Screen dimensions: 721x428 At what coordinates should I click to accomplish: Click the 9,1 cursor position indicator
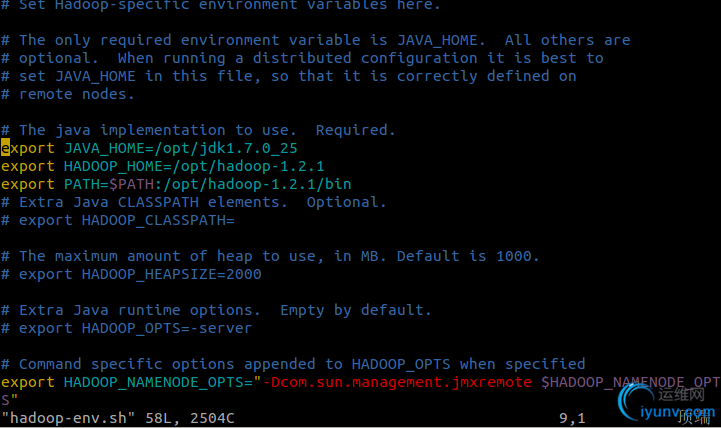(572, 418)
